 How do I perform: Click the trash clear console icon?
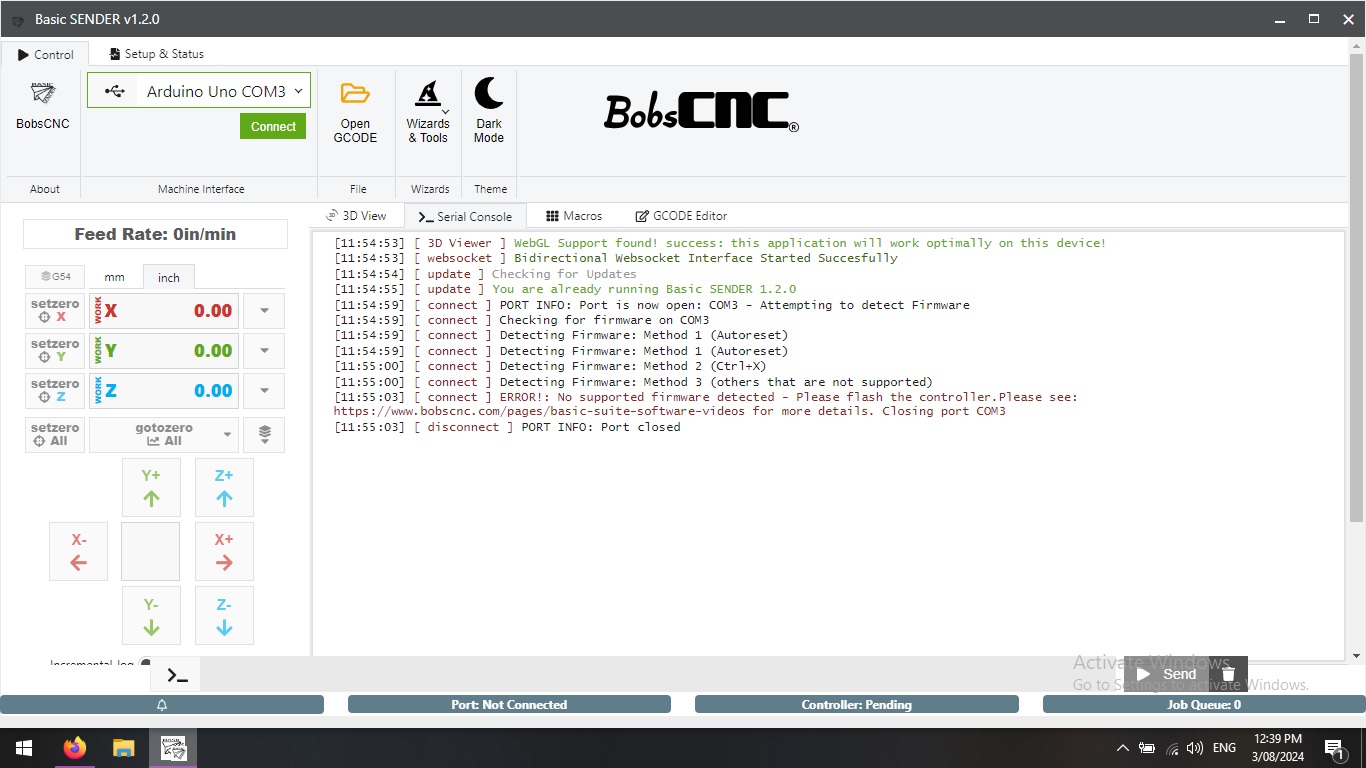coord(1228,674)
